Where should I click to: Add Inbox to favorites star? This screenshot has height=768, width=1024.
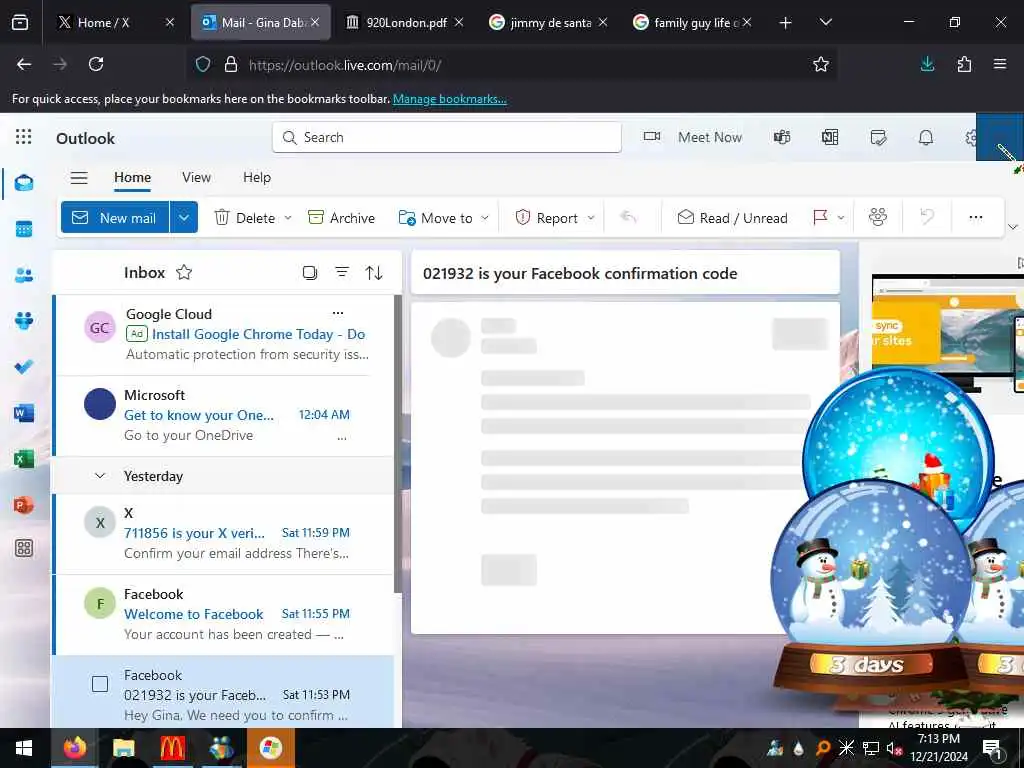click(x=184, y=272)
